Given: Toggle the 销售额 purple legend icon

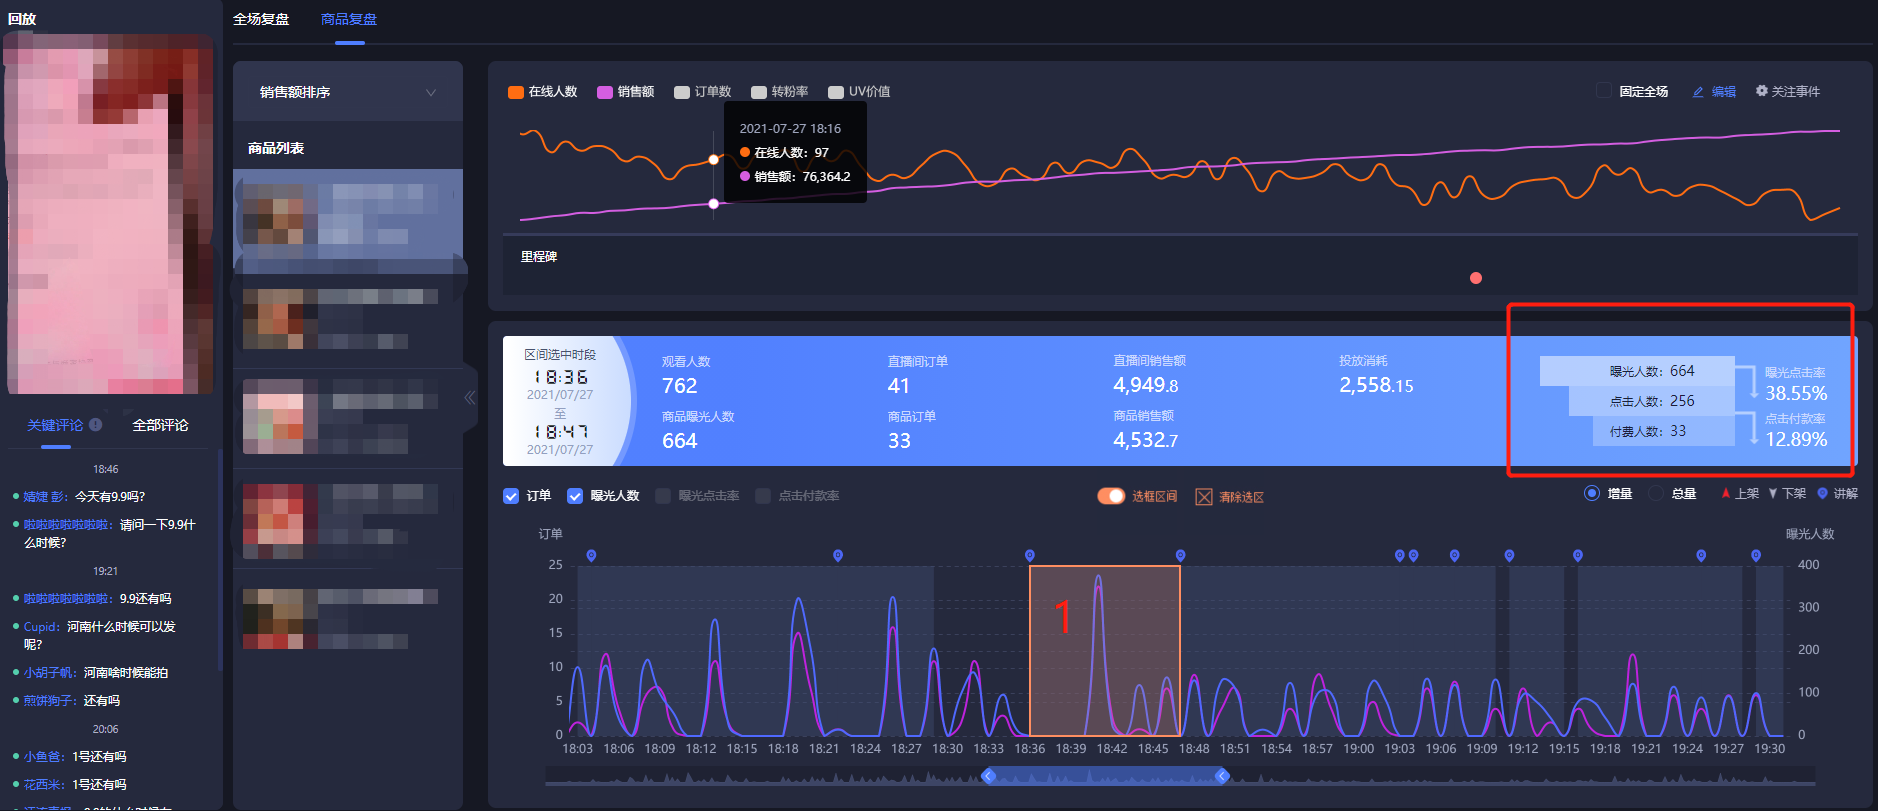Looking at the screenshot, I should [605, 92].
